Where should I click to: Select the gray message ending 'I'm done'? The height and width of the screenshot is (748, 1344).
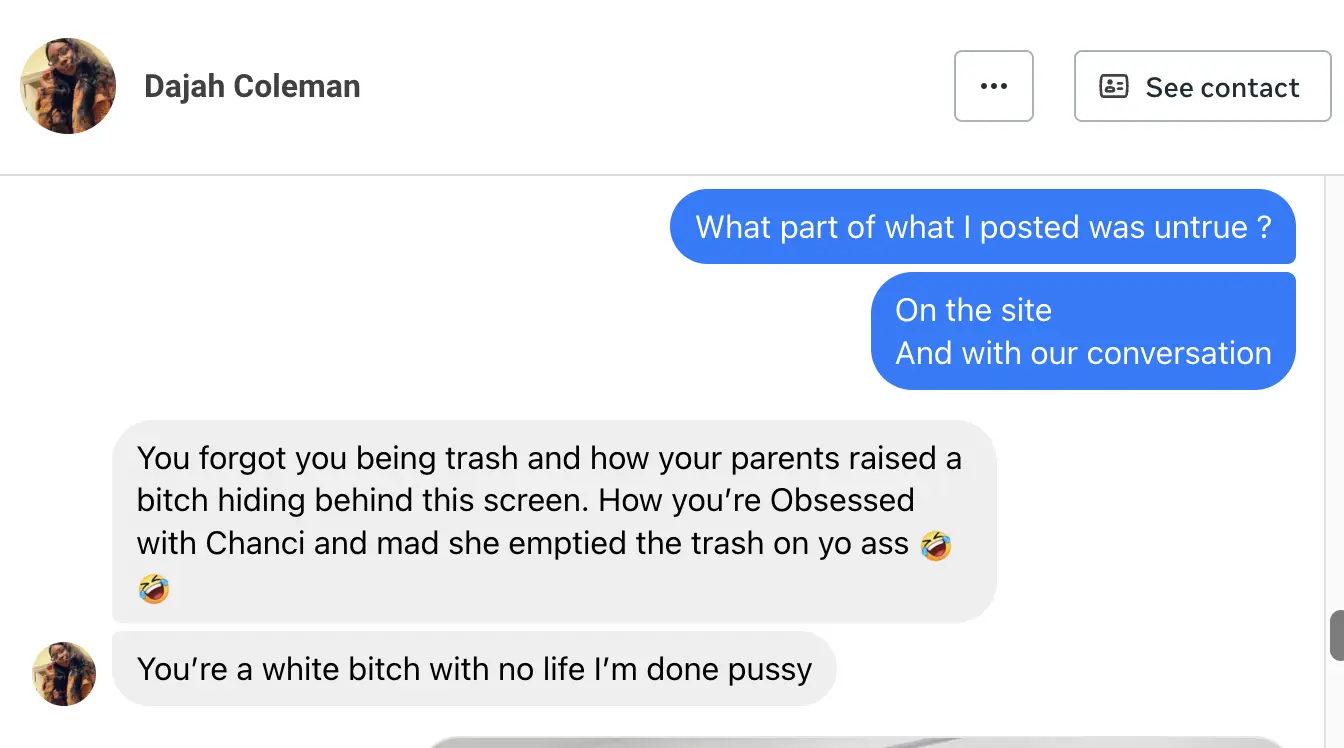(x=474, y=668)
